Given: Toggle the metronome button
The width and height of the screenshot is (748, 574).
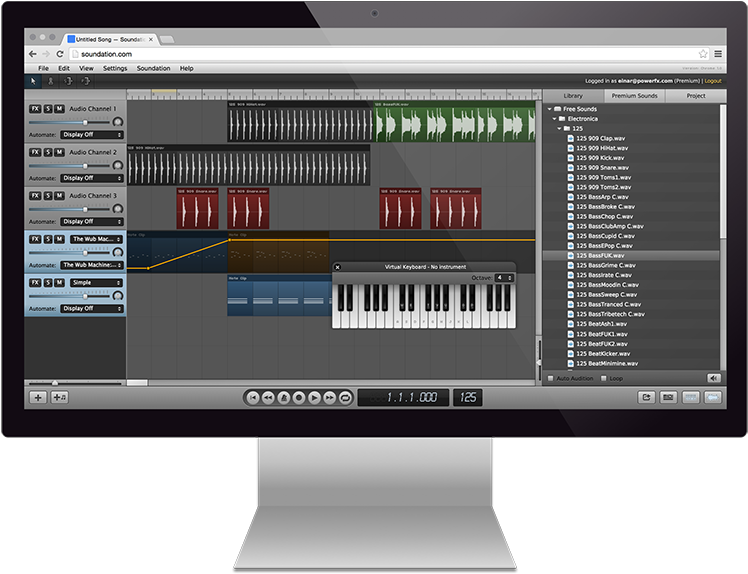Looking at the screenshot, I should [x=283, y=397].
